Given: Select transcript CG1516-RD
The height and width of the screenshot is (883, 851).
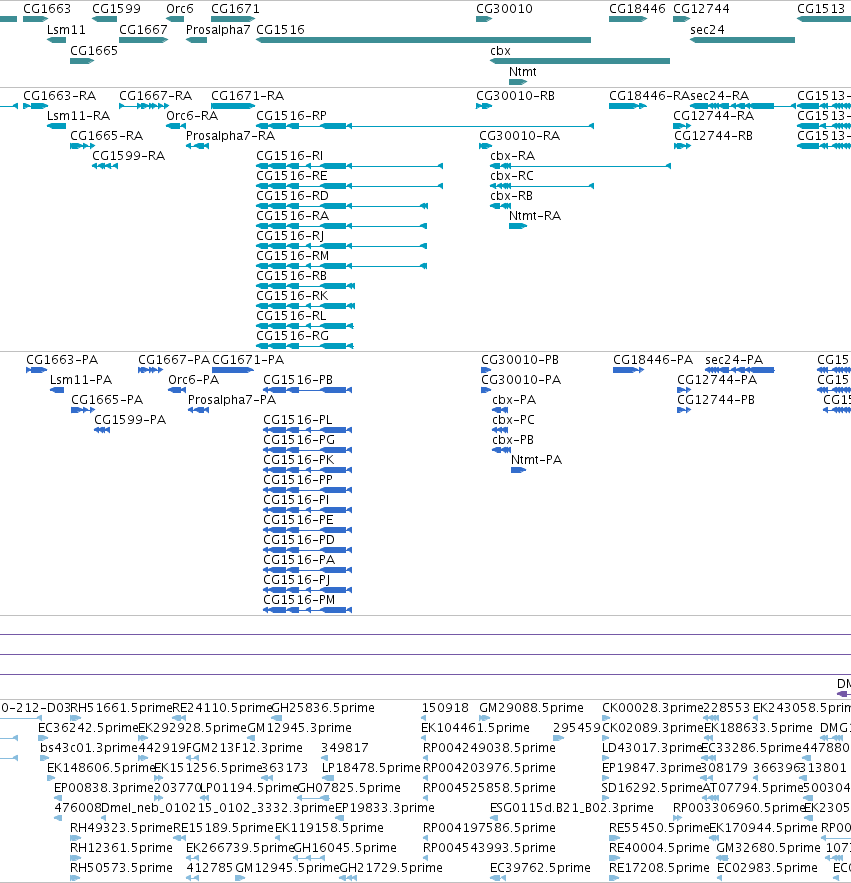Looking at the screenshot, I should tap(342, 206).
